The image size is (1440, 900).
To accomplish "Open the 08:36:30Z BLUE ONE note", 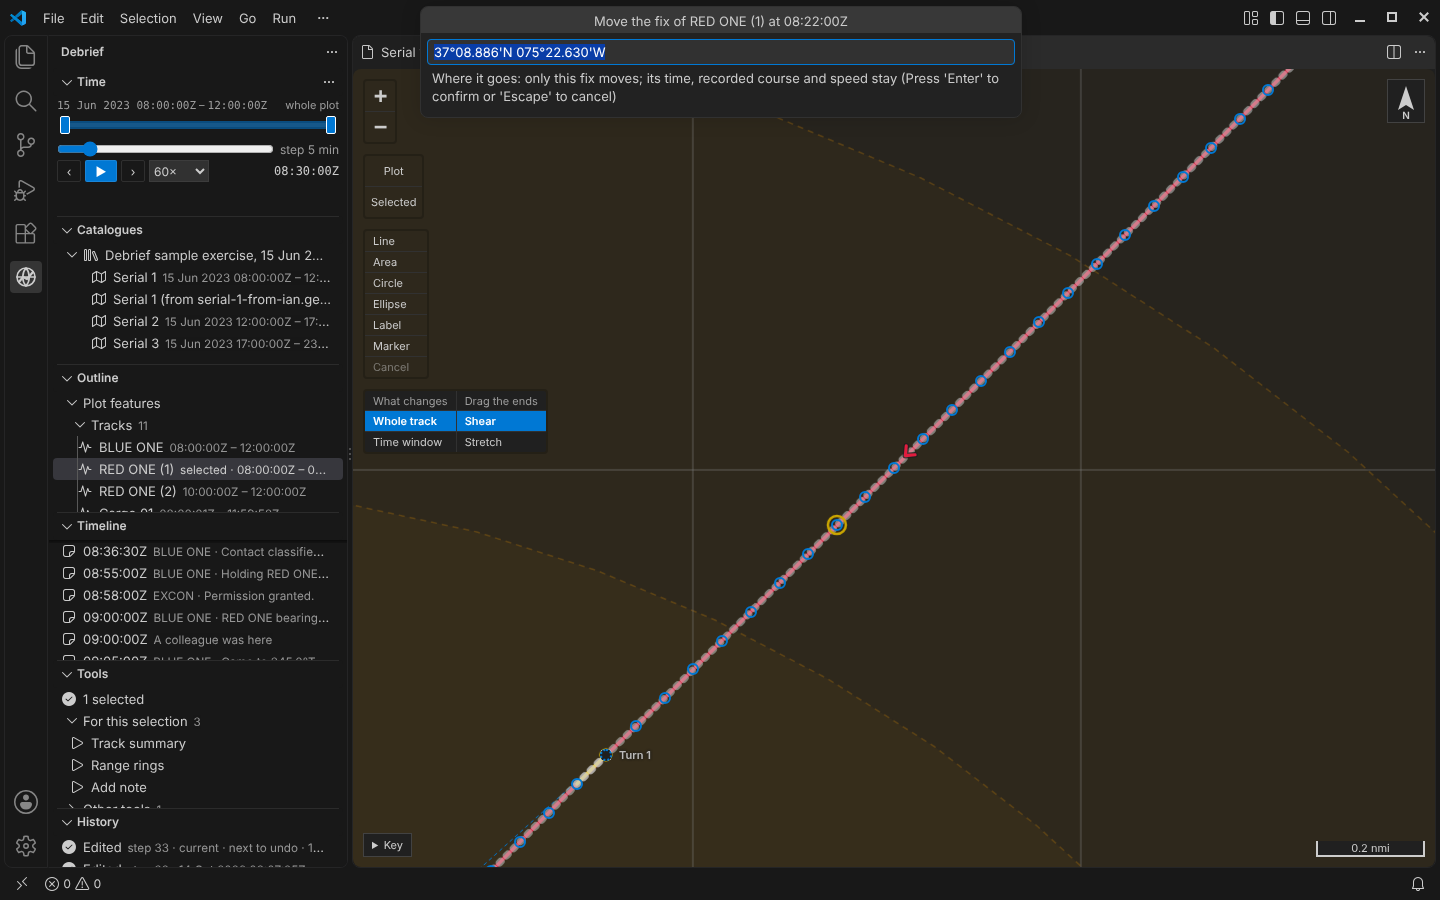I will coord(196,552).
